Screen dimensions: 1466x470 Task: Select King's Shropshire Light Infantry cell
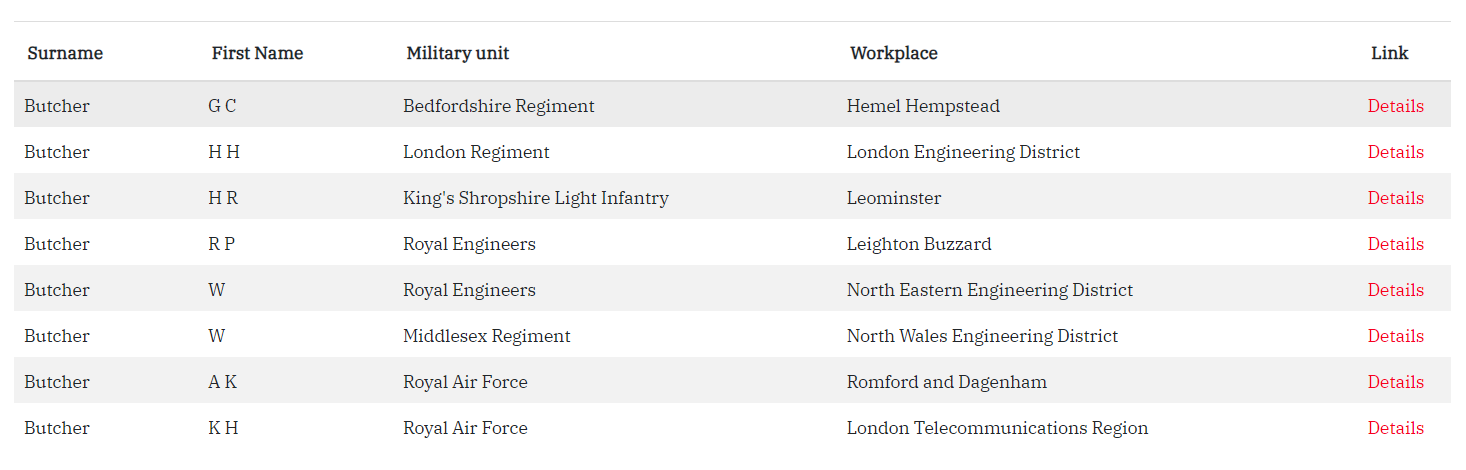[535, 198]
